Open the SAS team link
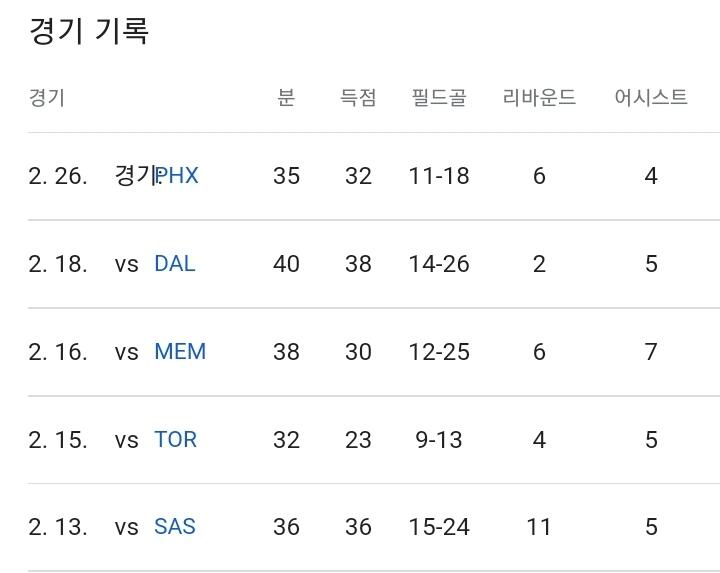The height and width of the screenshot is (573, 720). click(175, 527)
